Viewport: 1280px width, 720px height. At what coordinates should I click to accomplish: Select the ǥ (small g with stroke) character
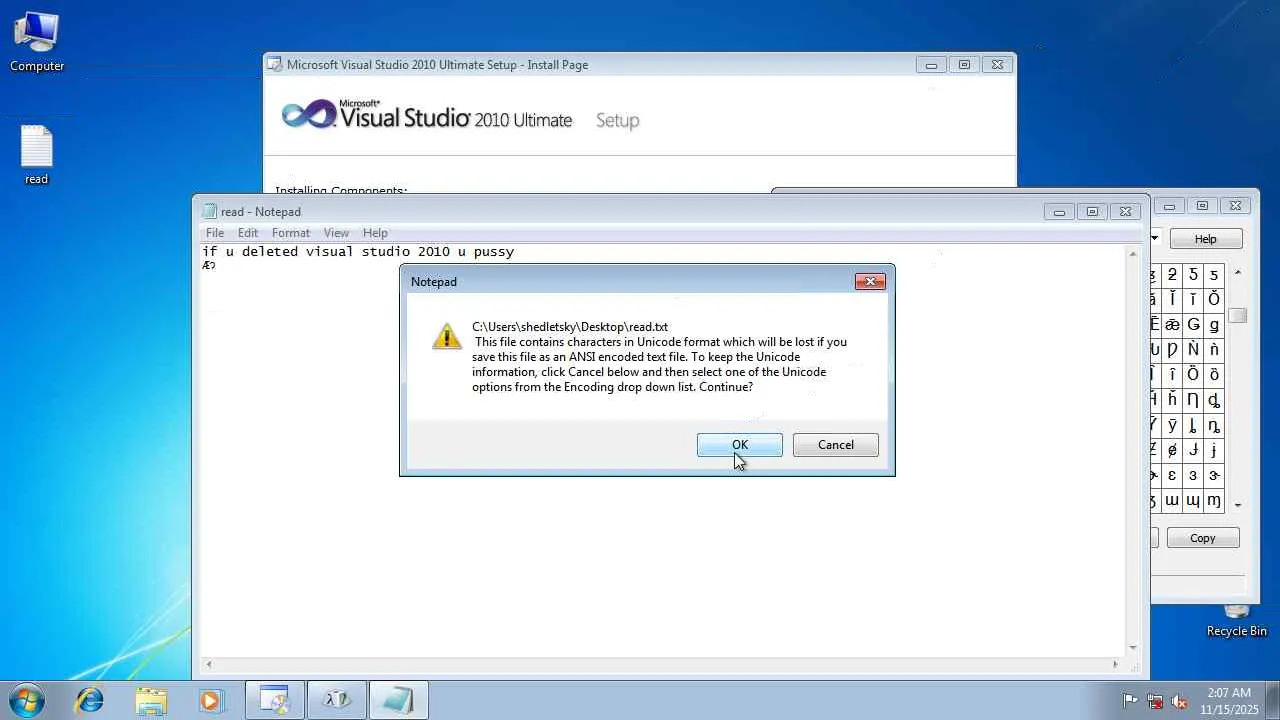pyautogui.click(x=1215, y=325)
